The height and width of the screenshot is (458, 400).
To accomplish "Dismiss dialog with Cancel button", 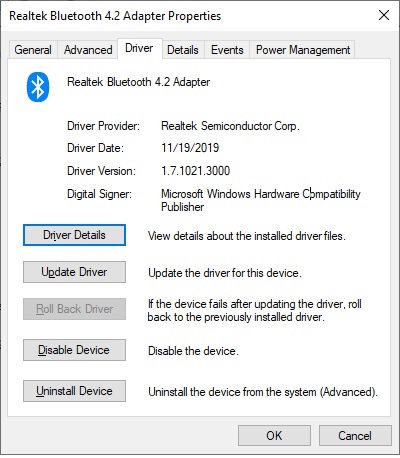I will 355,436.
